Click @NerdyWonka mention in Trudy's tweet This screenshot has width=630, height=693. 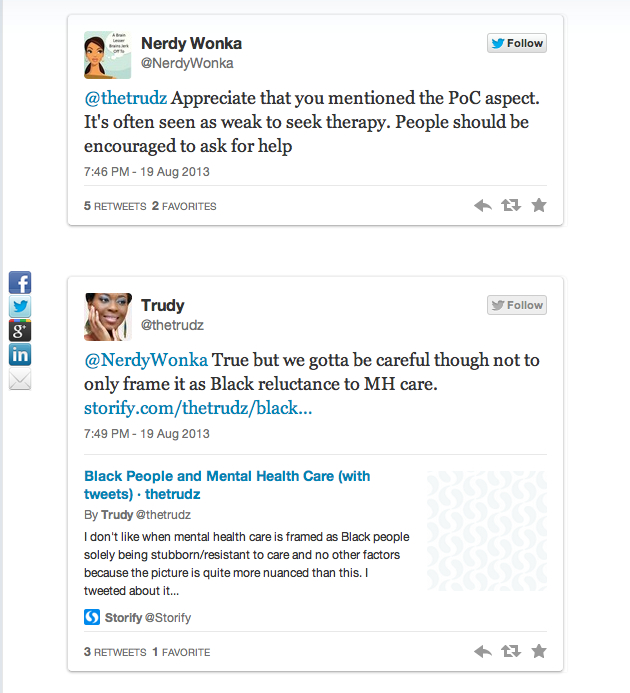click(145, 360)
